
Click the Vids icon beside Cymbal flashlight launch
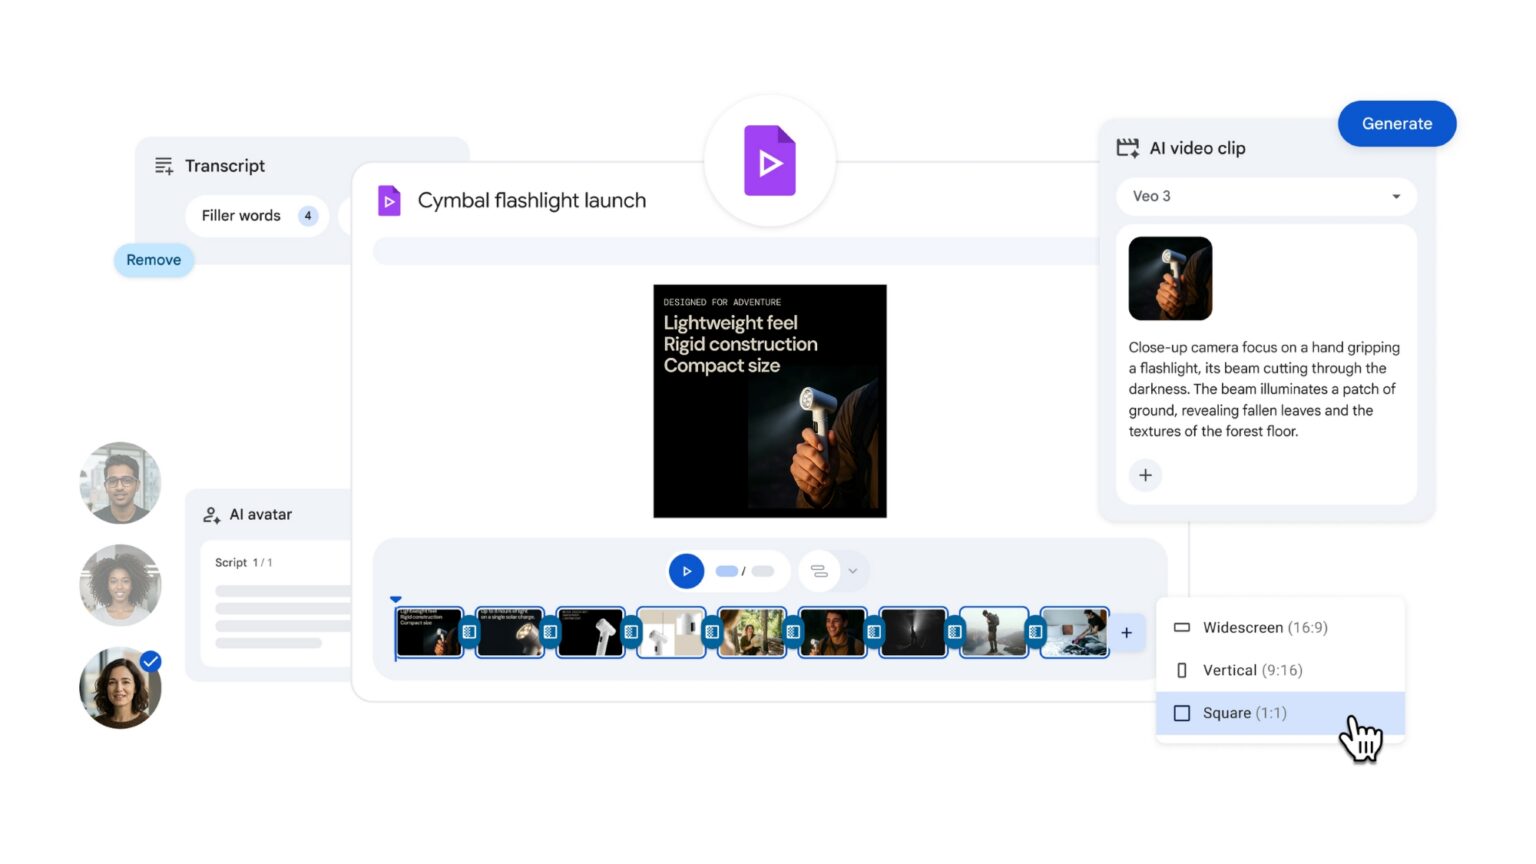389,200
